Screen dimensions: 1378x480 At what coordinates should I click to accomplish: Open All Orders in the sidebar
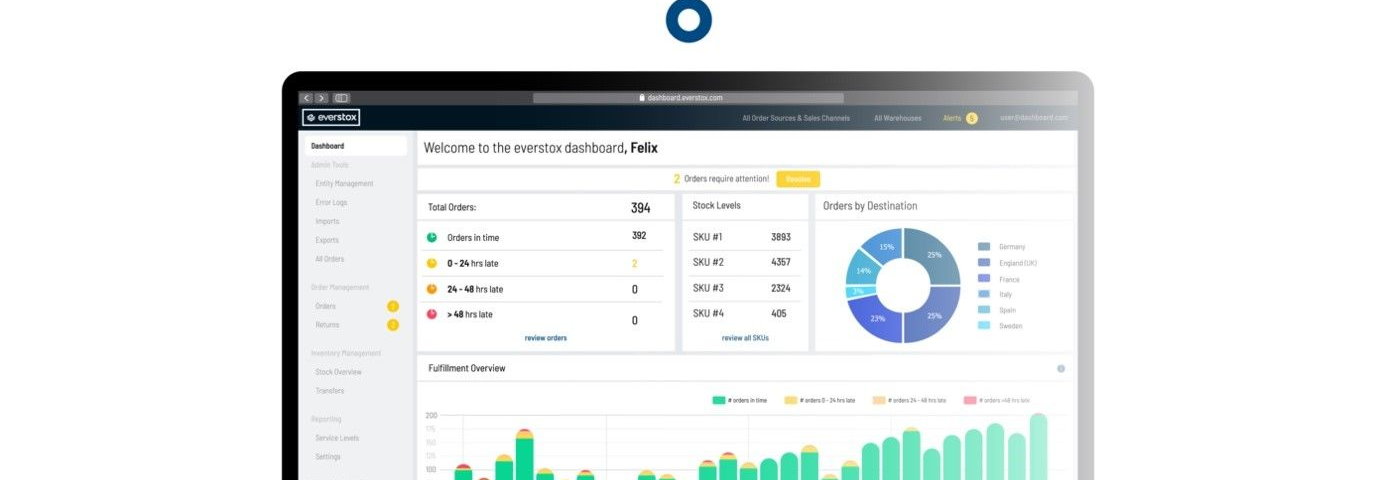click(330, 259)
